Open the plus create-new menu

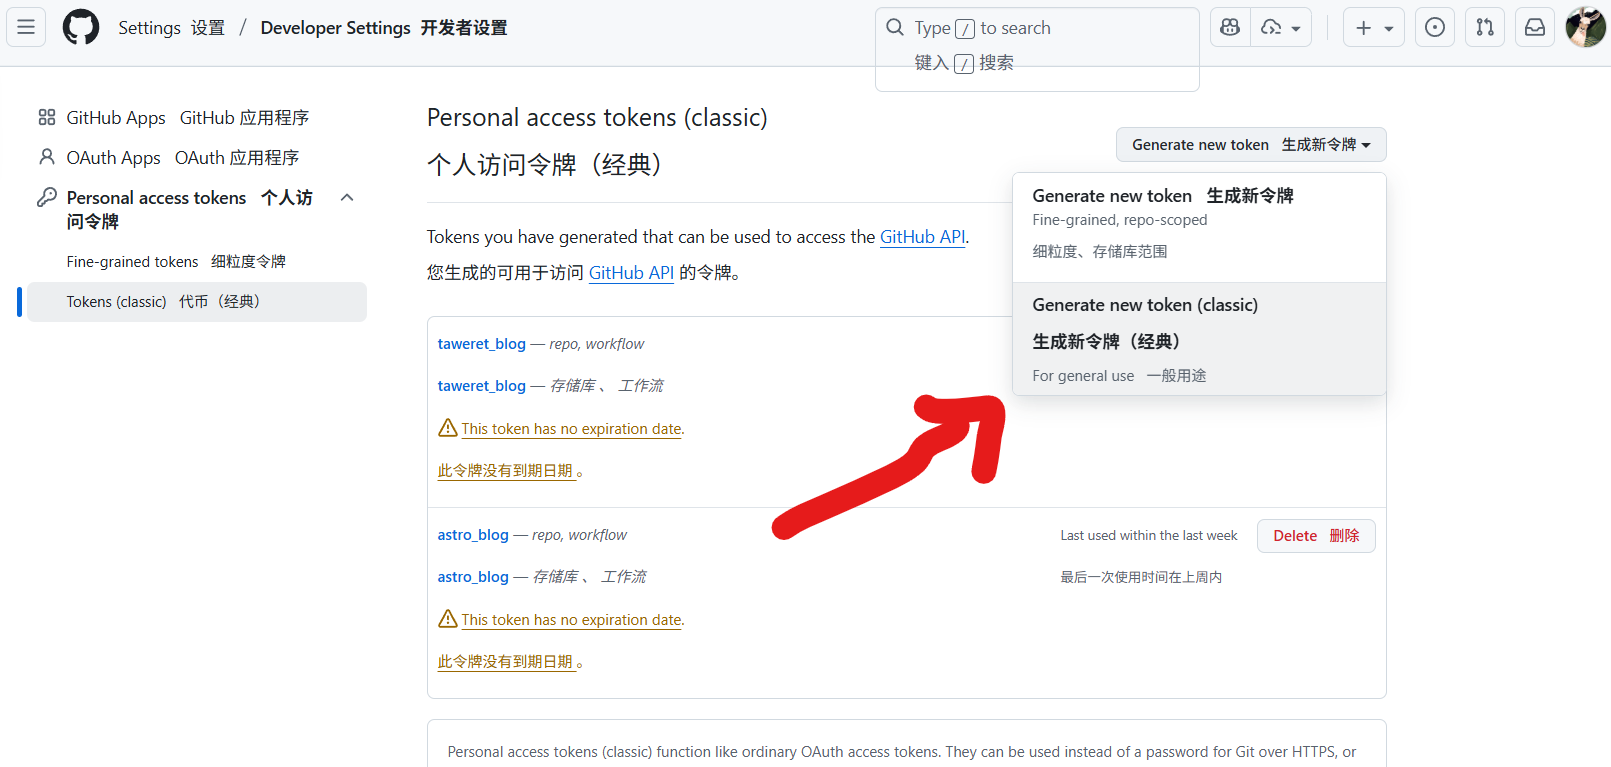1373,27
